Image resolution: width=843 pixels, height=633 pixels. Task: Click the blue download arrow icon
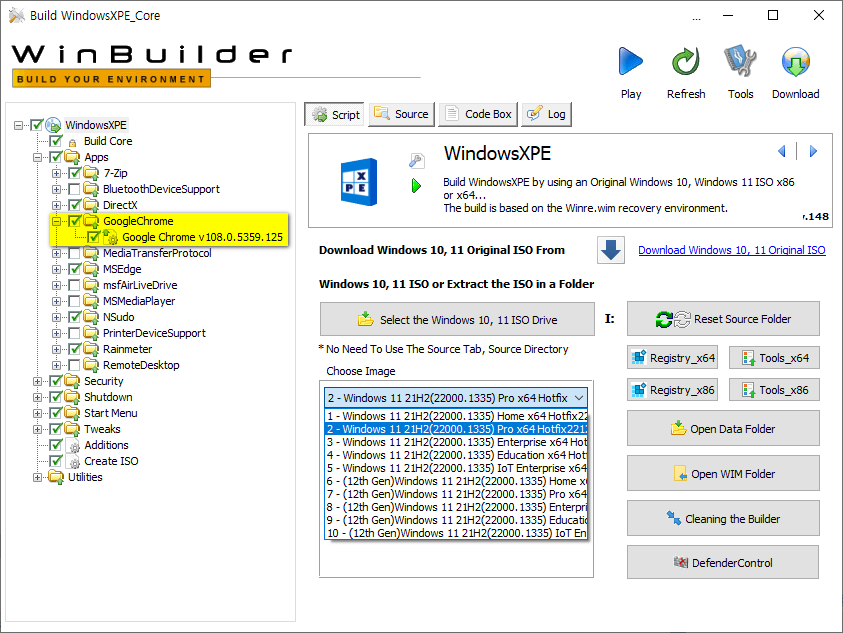click(x=611, y=250)
